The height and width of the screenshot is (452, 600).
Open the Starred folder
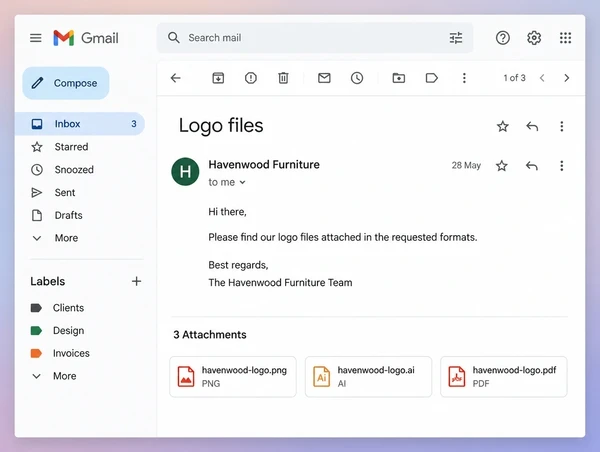[x=80, y=147]
